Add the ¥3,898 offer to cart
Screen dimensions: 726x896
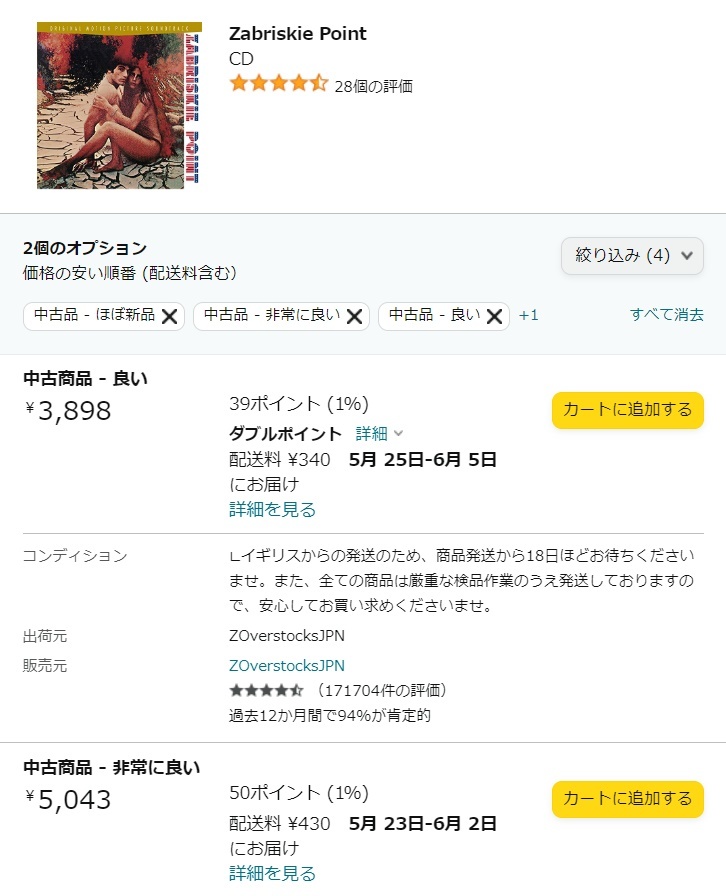pyautogui.click(x=627, y=410)
